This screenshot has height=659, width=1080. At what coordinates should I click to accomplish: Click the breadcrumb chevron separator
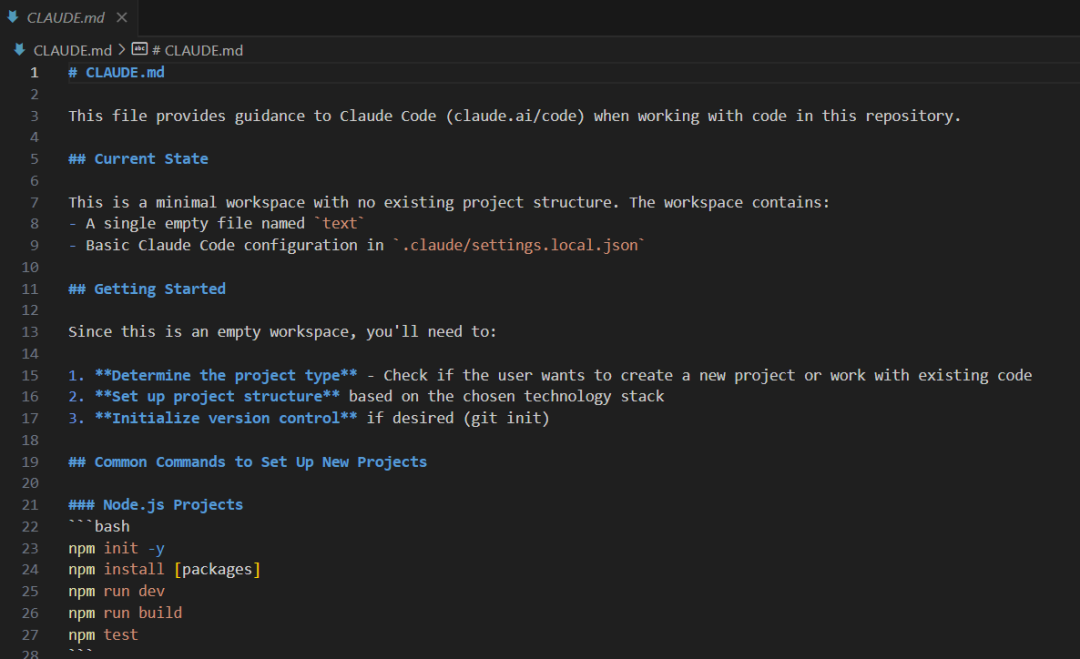122,50
